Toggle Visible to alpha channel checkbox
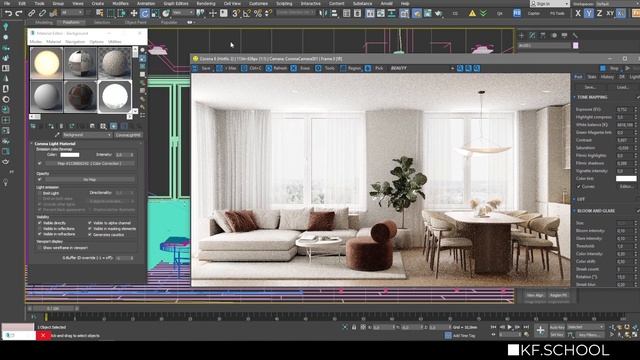640x360 pixels. pos(90,223)
